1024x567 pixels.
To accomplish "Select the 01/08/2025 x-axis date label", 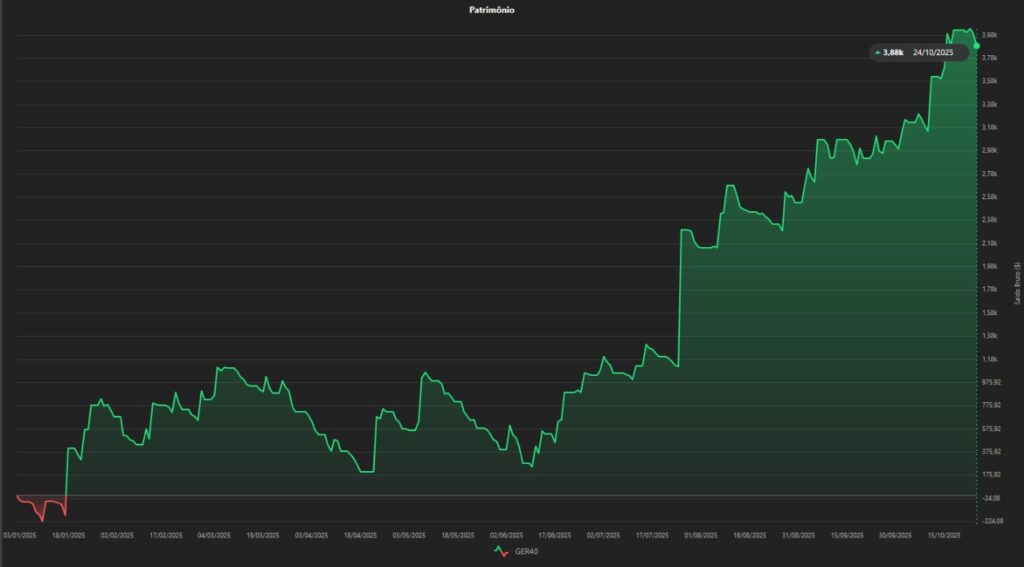I will point(701,536).
